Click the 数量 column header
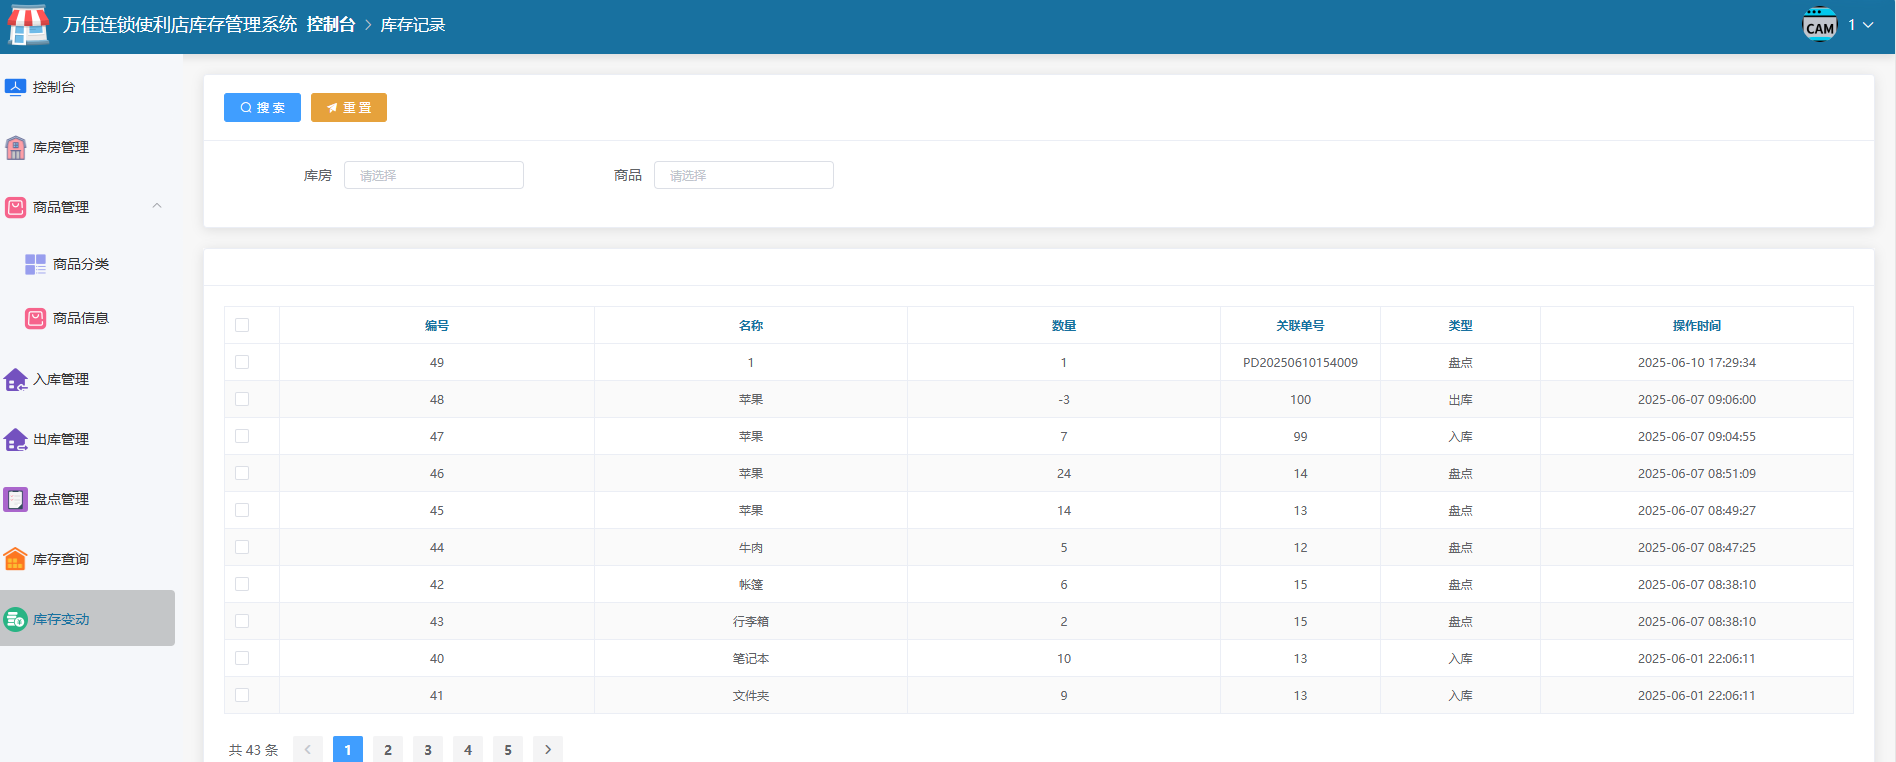The height and width of the screenshot is (762, 1896). [1064, 325]
